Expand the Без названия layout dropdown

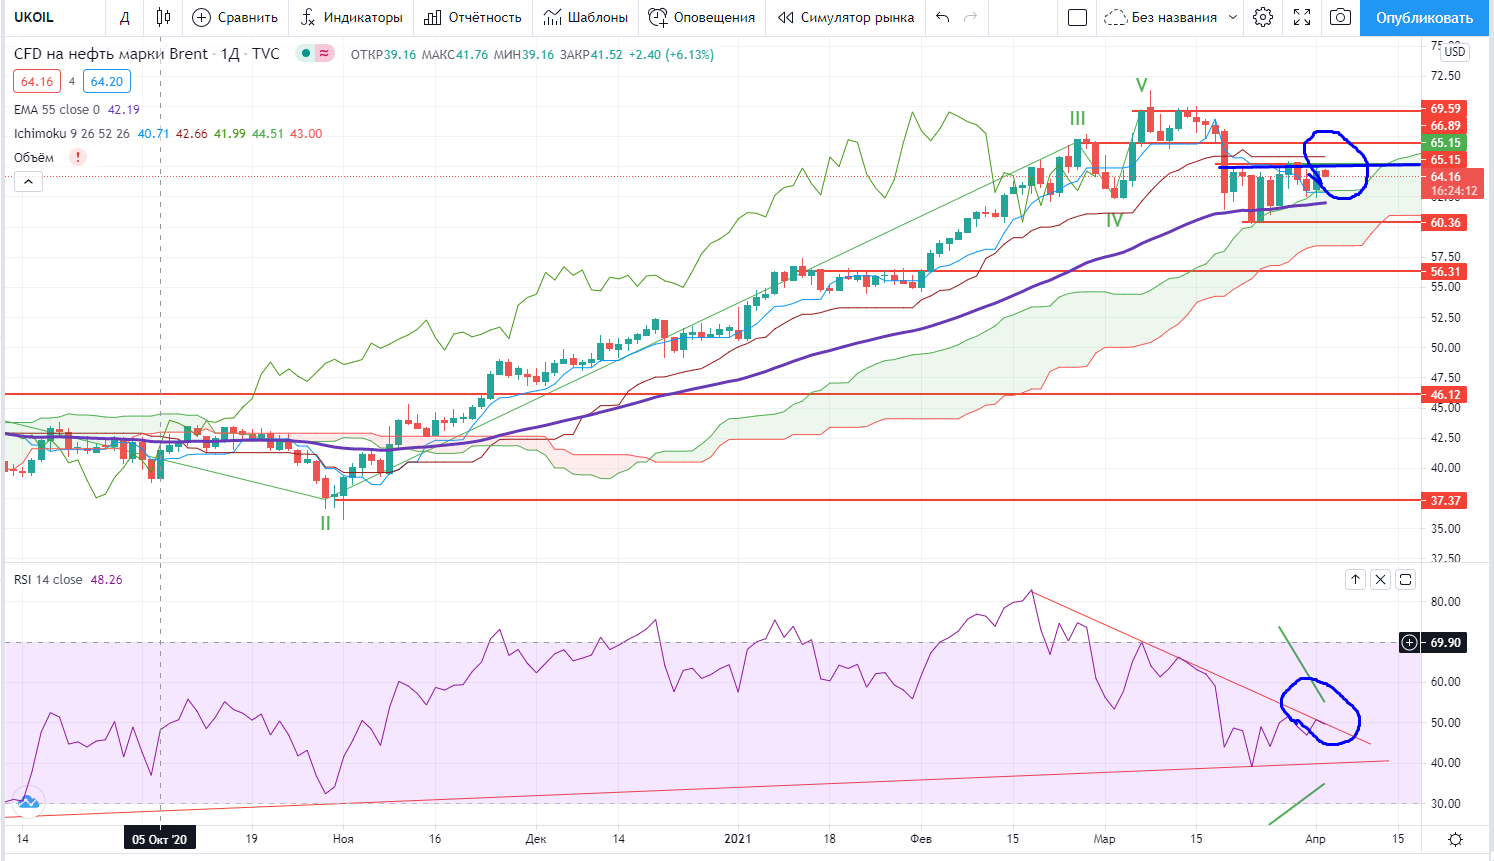pyautogui.click(x=1232, y=17)
